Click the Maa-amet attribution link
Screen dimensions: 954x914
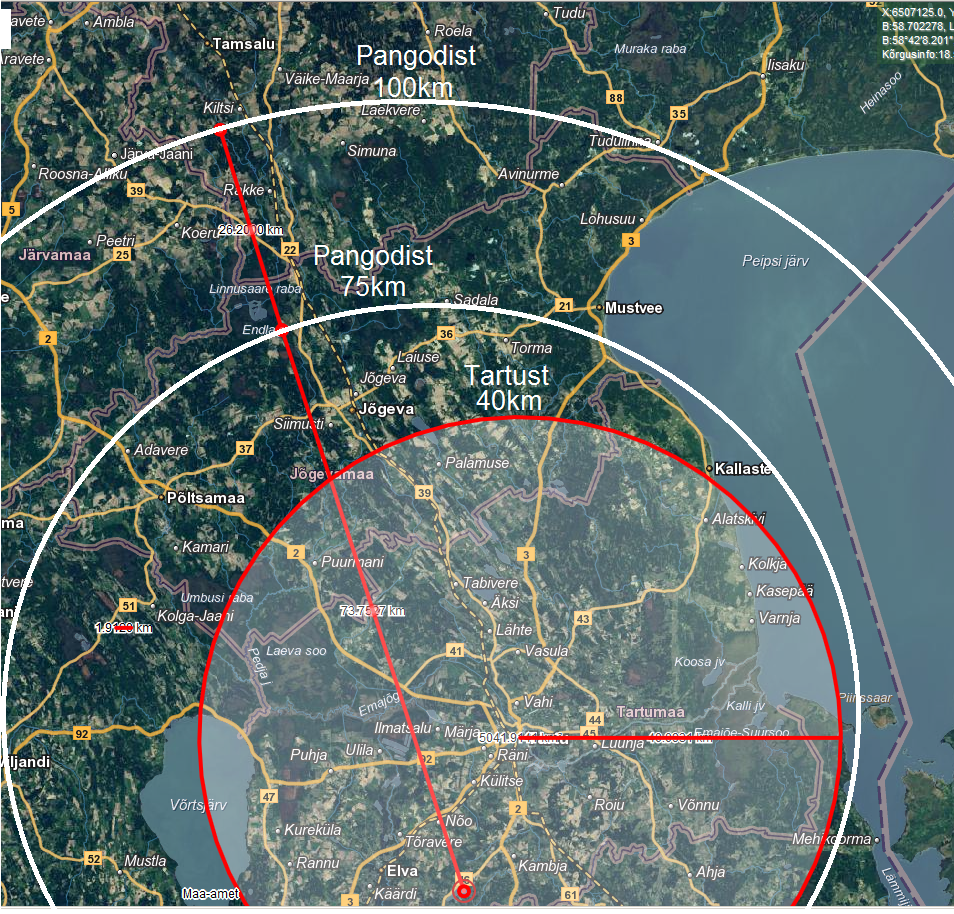coord(210,894)
